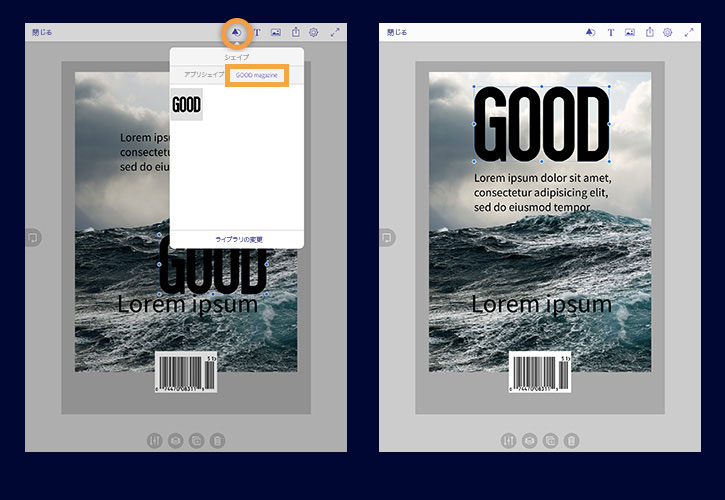Open the adjustment sliders icon below the right canvas

(x=509, y=440)
